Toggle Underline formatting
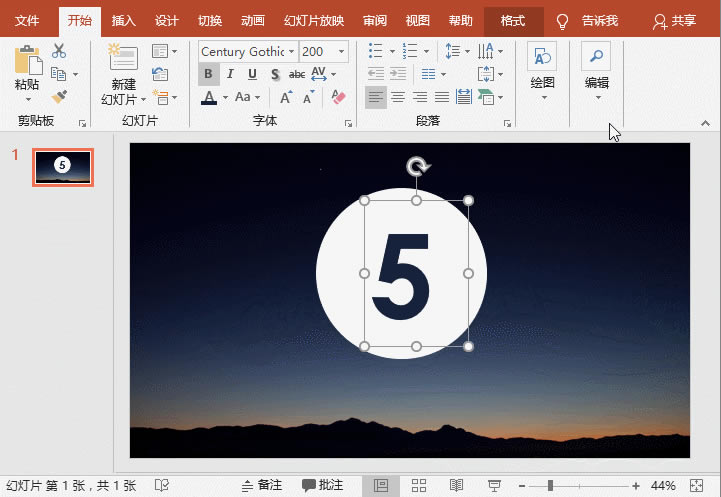The height and width of the screenshot is (497, 721). click(251, 74)
